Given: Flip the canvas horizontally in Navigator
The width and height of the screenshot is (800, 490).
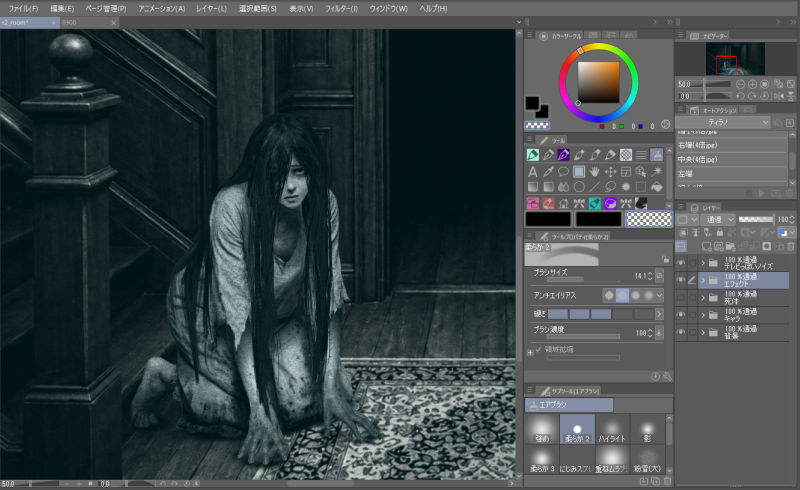Looking at the screenshot, I should [779, 96].
